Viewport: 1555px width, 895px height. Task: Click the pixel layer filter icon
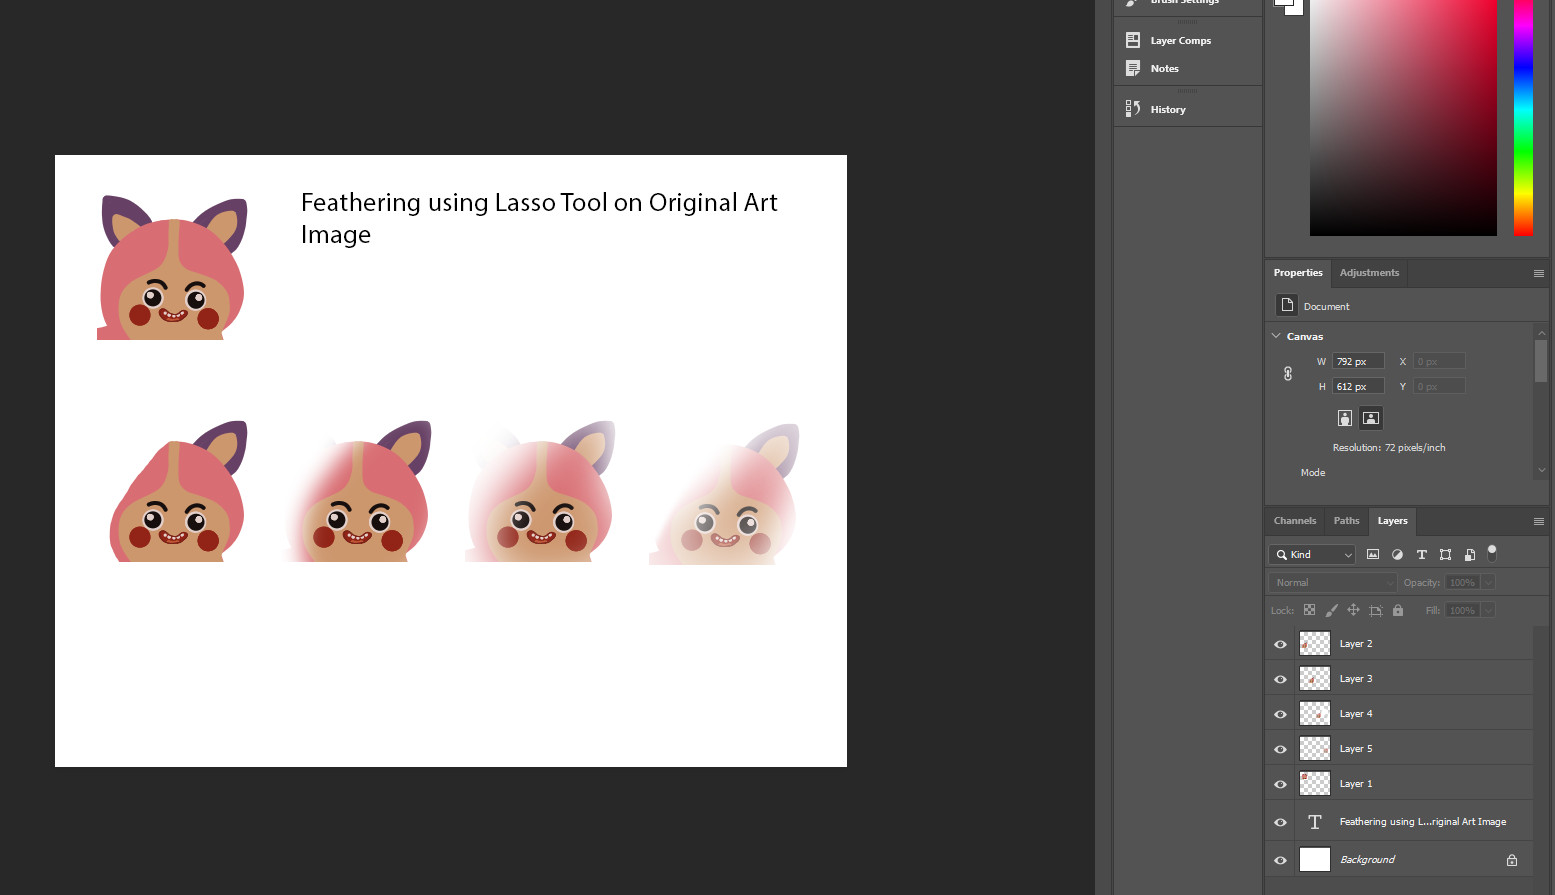pyautogui.click(x=1373, y=554)
